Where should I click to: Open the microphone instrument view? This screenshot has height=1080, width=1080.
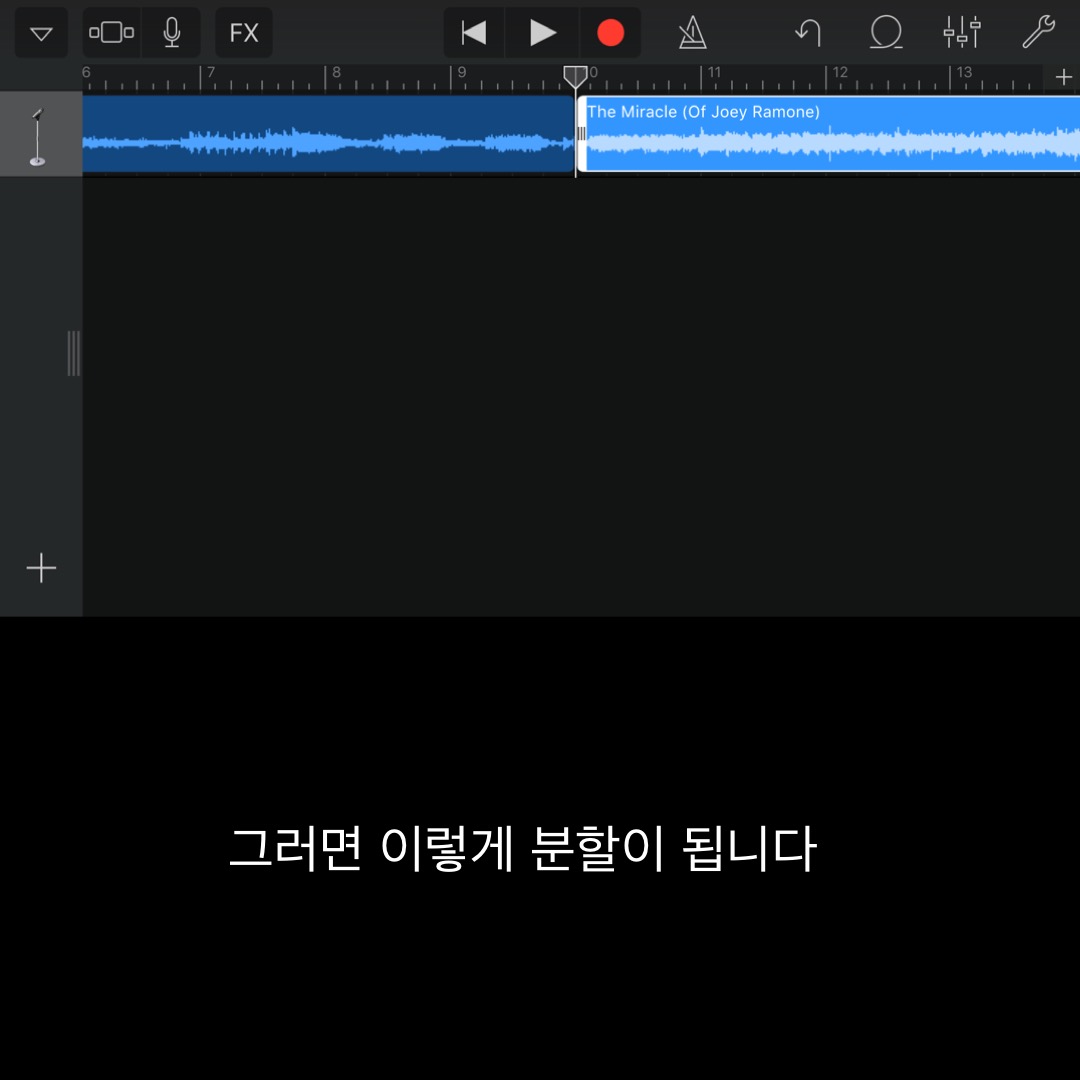[x=172, y=33]
